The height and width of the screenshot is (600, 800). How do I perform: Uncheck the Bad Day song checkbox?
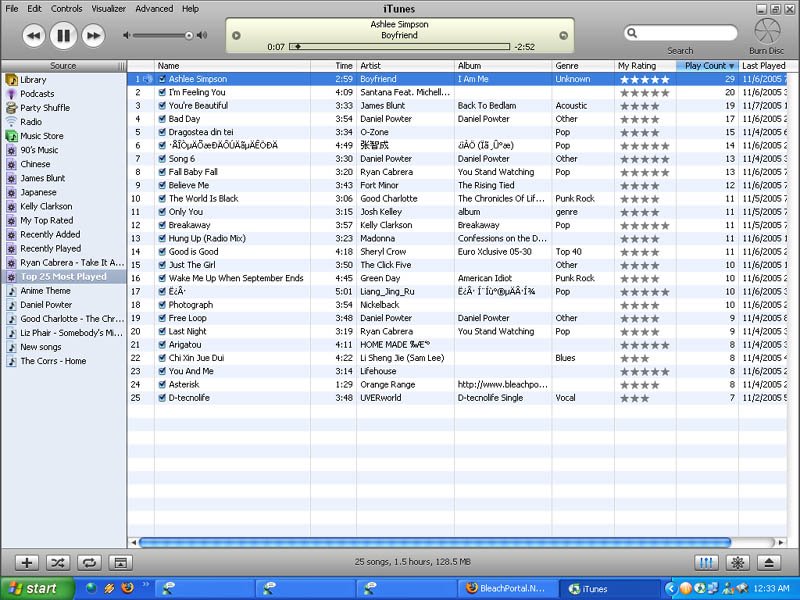(162, 119)
